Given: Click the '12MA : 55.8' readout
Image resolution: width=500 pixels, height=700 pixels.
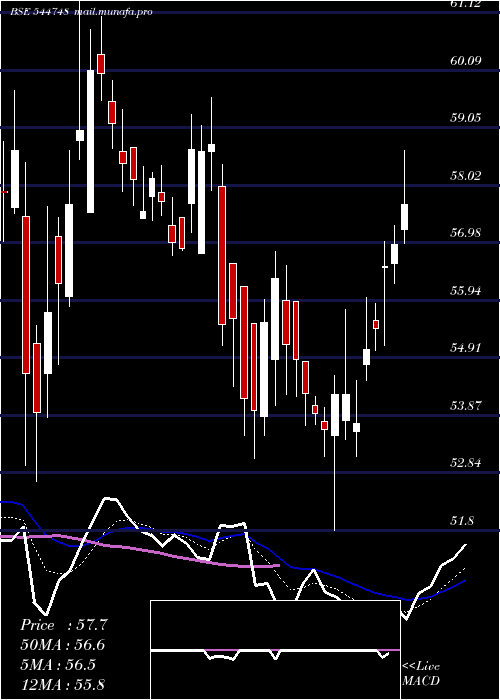Looking at the screenshot, I should pyautogui.click(x=63, y=684).
